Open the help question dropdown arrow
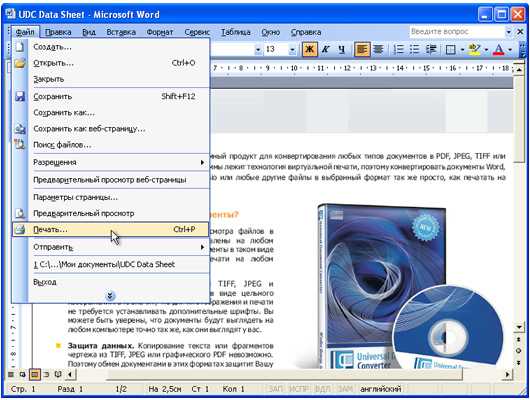This screenshot has width=530, height=400. pyautogui.click(x=509, y=32)
